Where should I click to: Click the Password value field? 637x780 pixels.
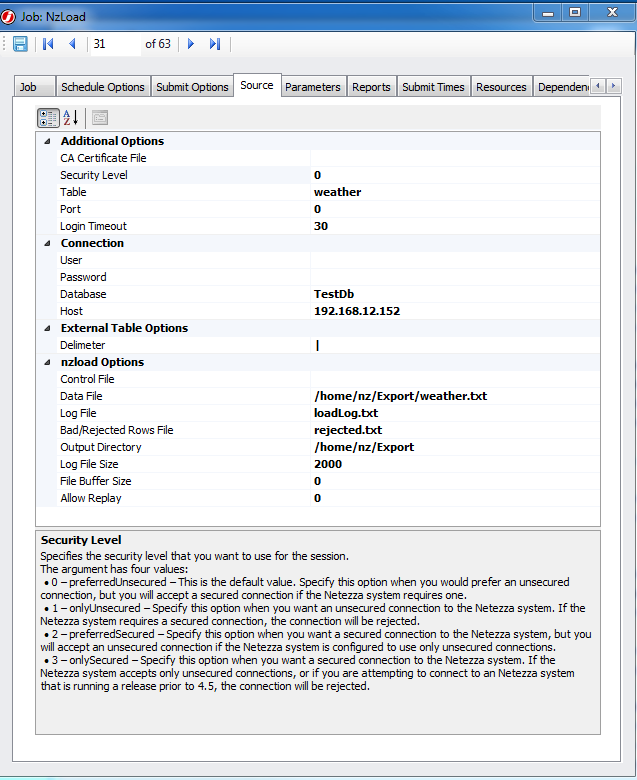455,277
